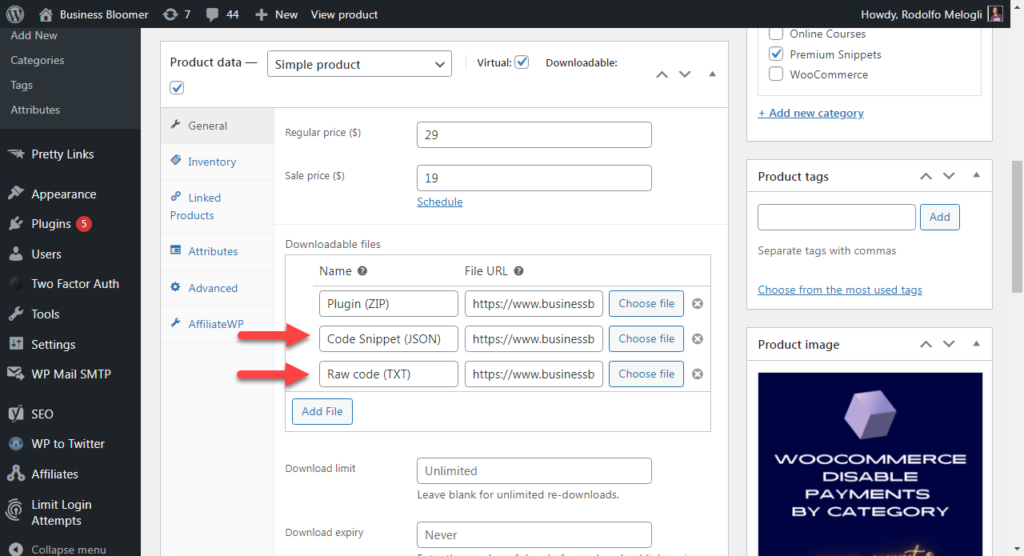Click View product in admin bar
The width and height of the screenshot is (1024, 556).
(344, 14)
